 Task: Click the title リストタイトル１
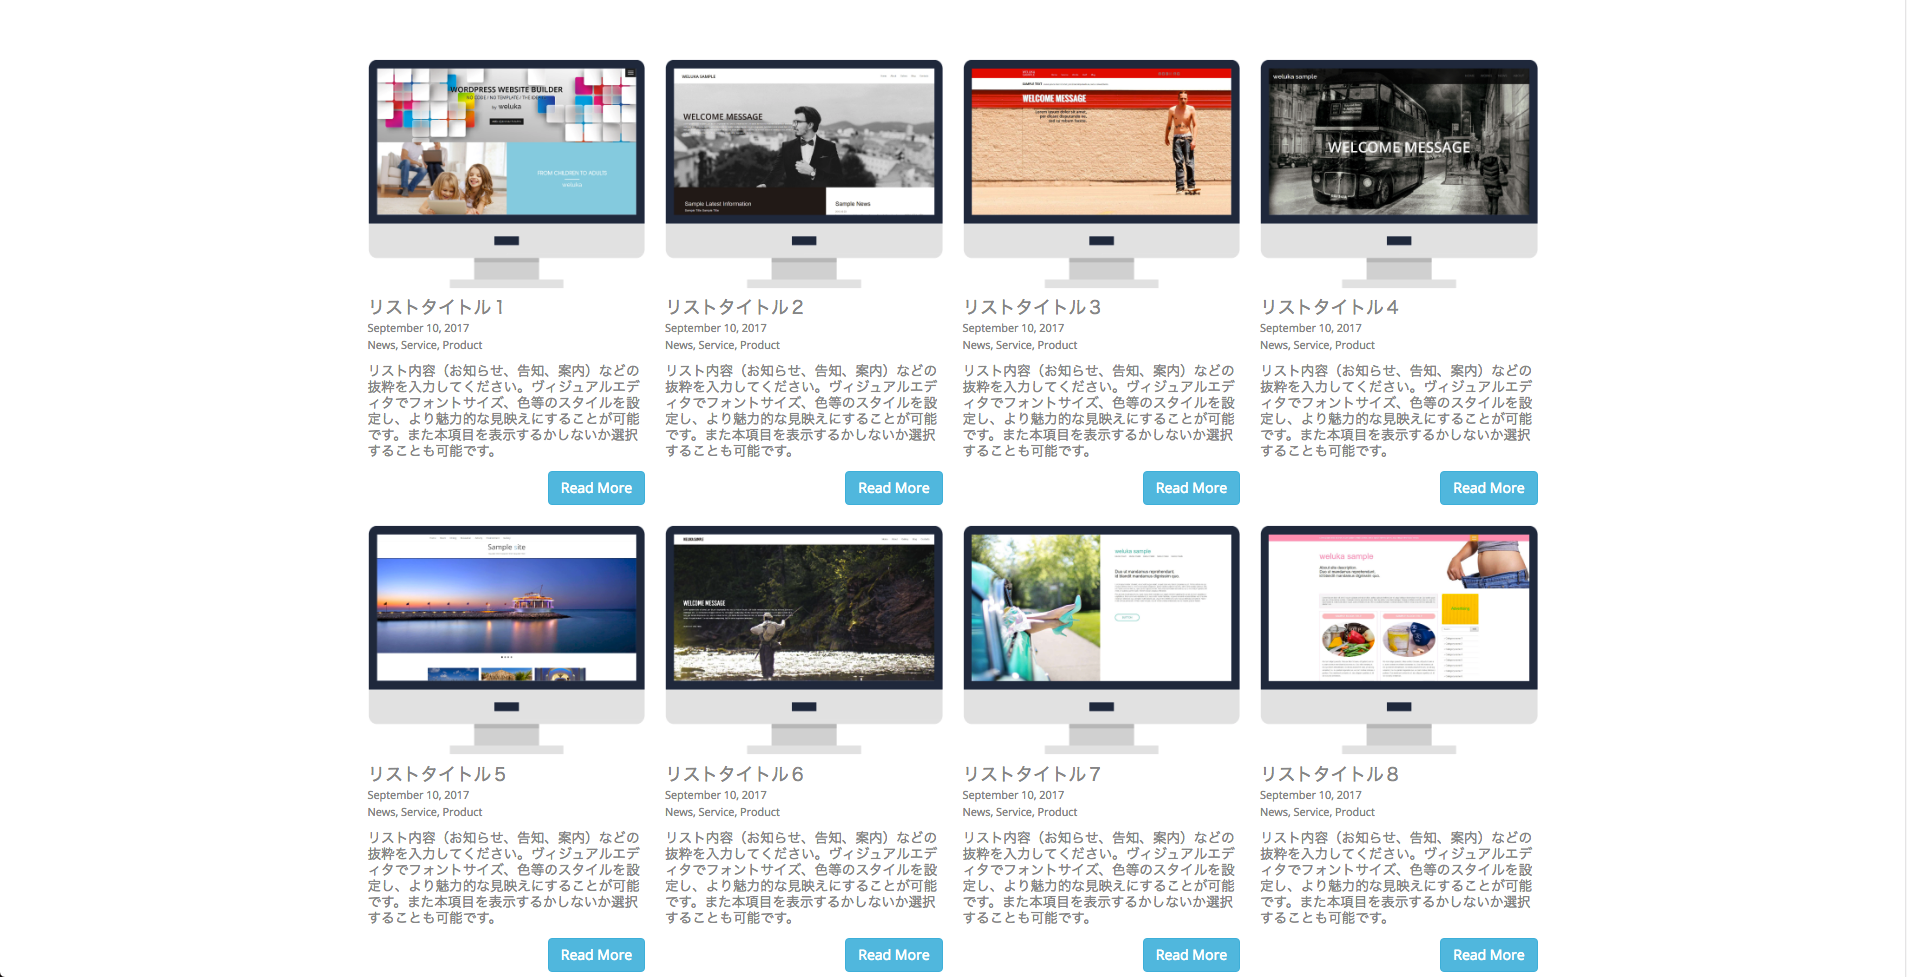coord(436,307)
